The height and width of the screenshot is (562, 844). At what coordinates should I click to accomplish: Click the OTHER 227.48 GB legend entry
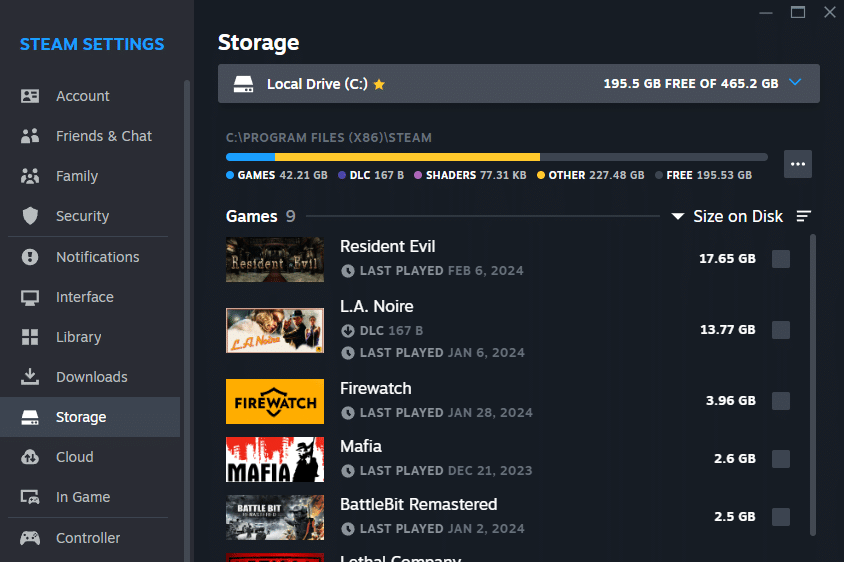coord(590,175)
